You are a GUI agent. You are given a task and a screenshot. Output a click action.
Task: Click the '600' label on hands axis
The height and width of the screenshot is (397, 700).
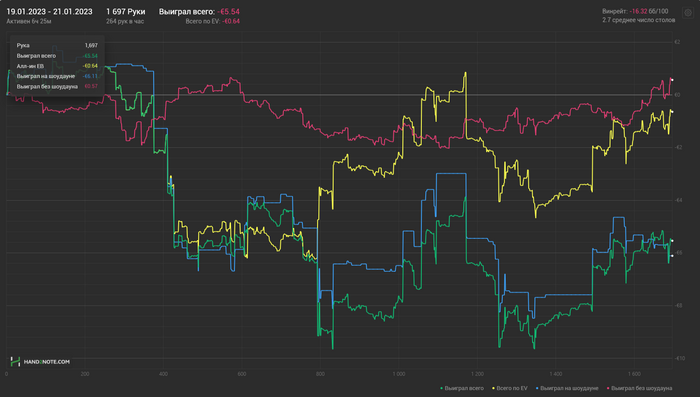[242, 374]
